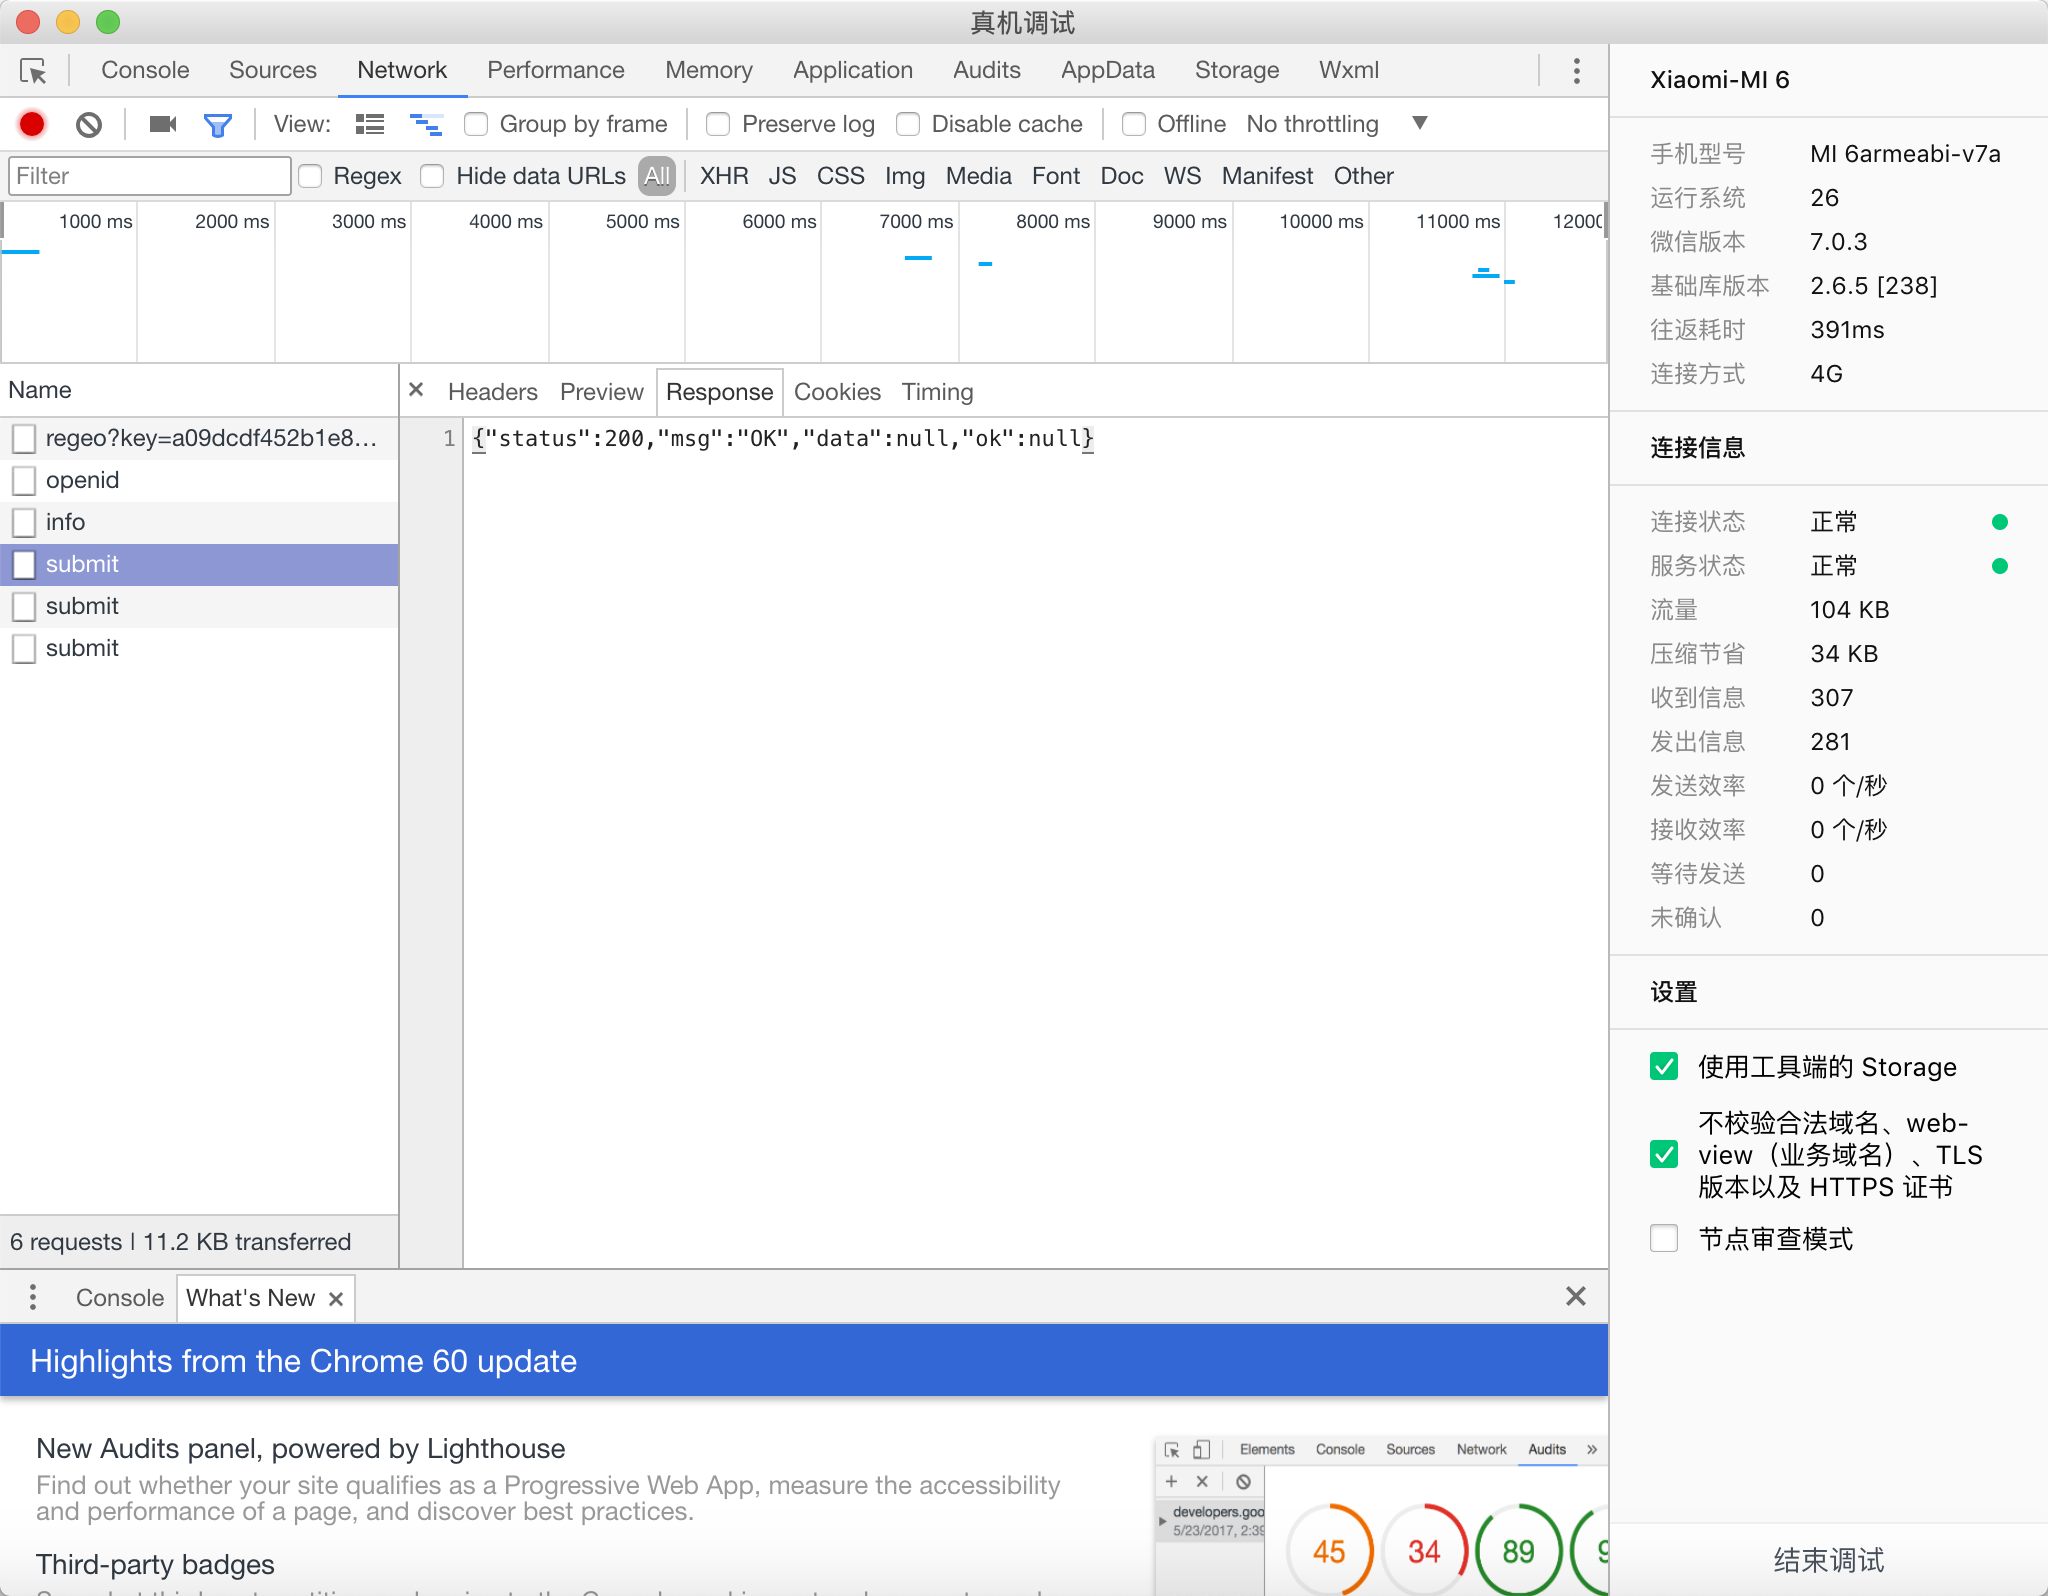Activate the inspect element picker icon
This screenshot has height=1596, width=2048.
(33, 71)
